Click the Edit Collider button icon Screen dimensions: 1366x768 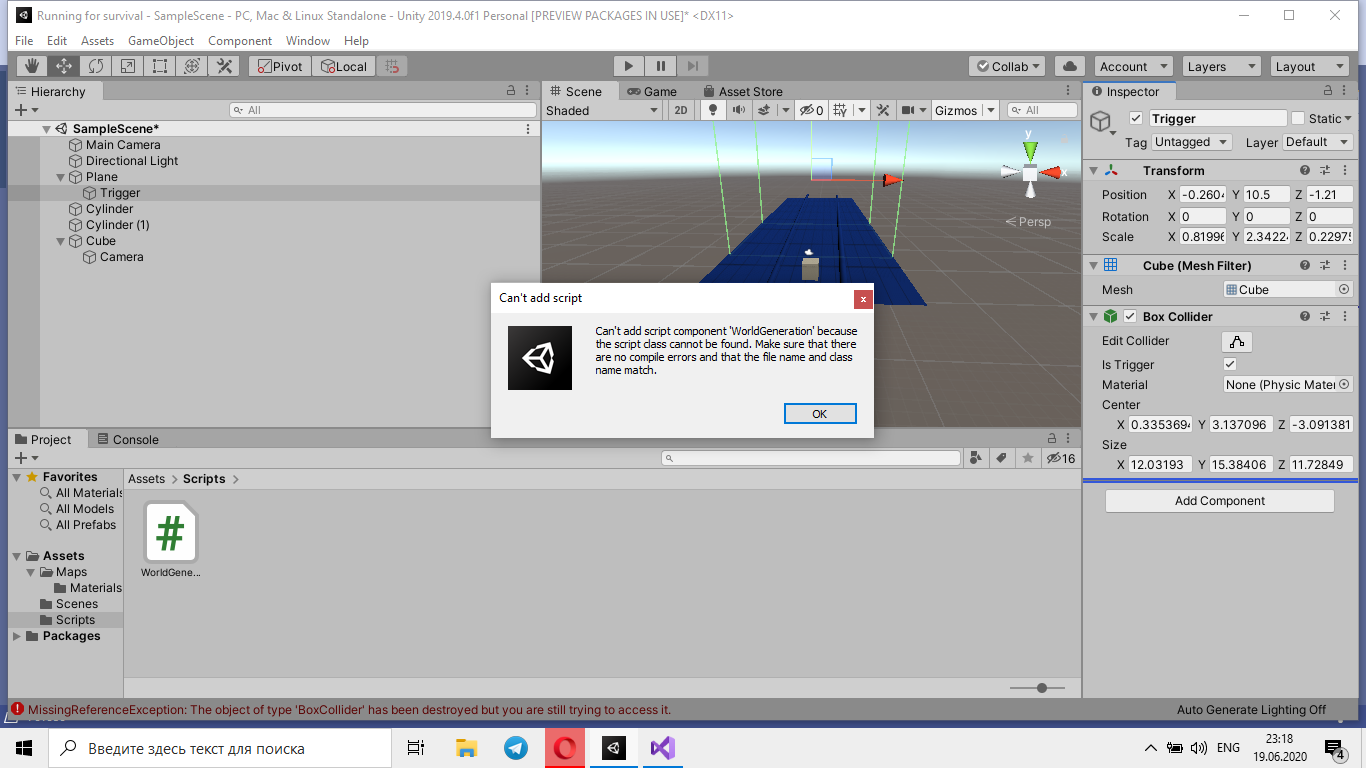(1238, 341)
